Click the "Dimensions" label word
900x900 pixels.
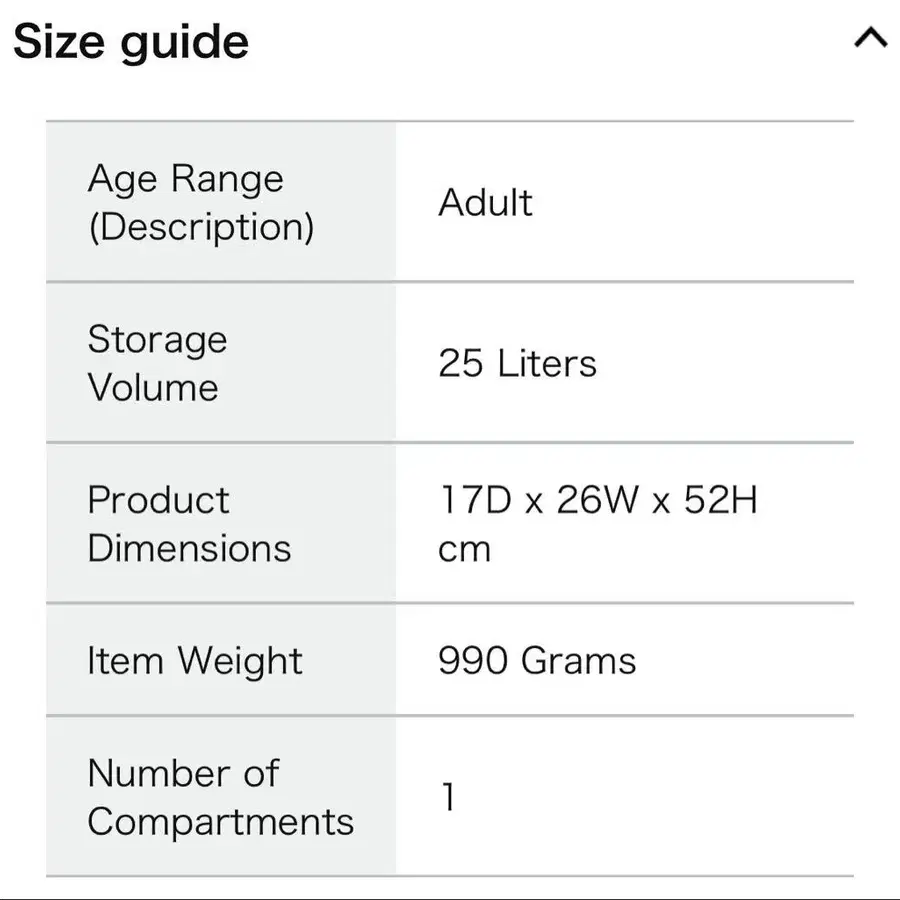[190, 548]
